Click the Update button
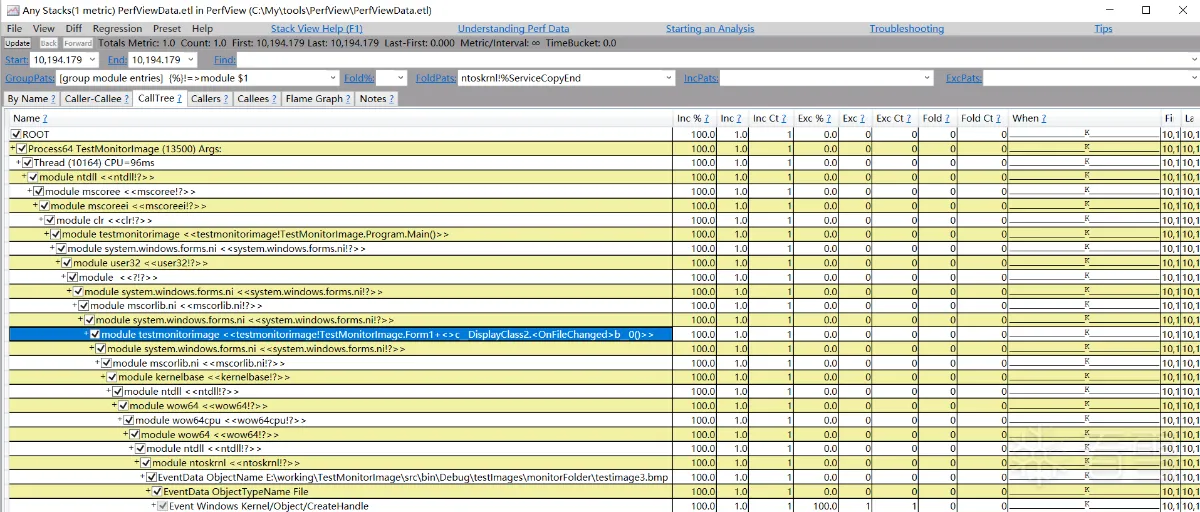 17,44
